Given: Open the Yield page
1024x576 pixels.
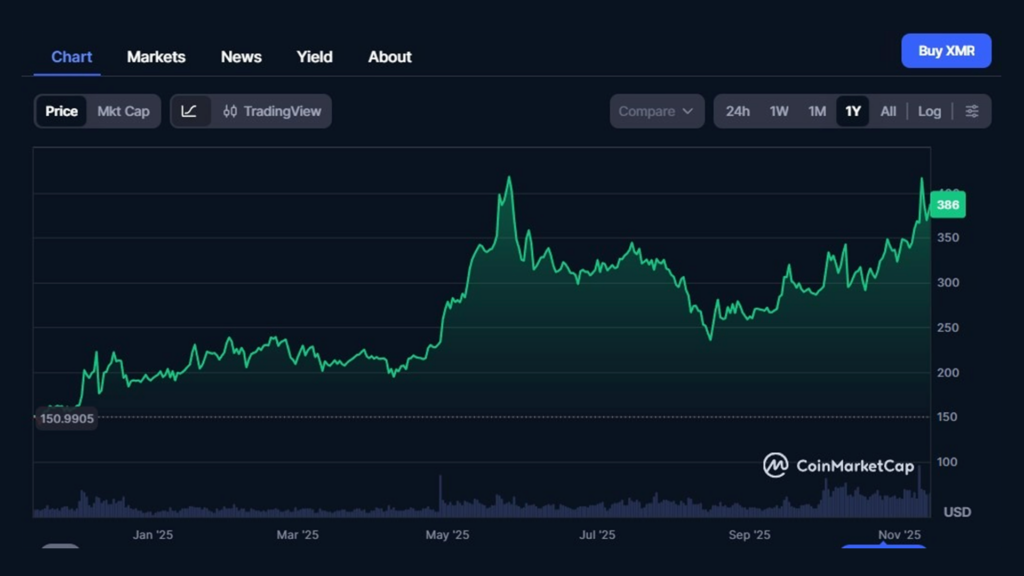Looking at the screenshot, I should pyautogui.click(x=314, y=57).
